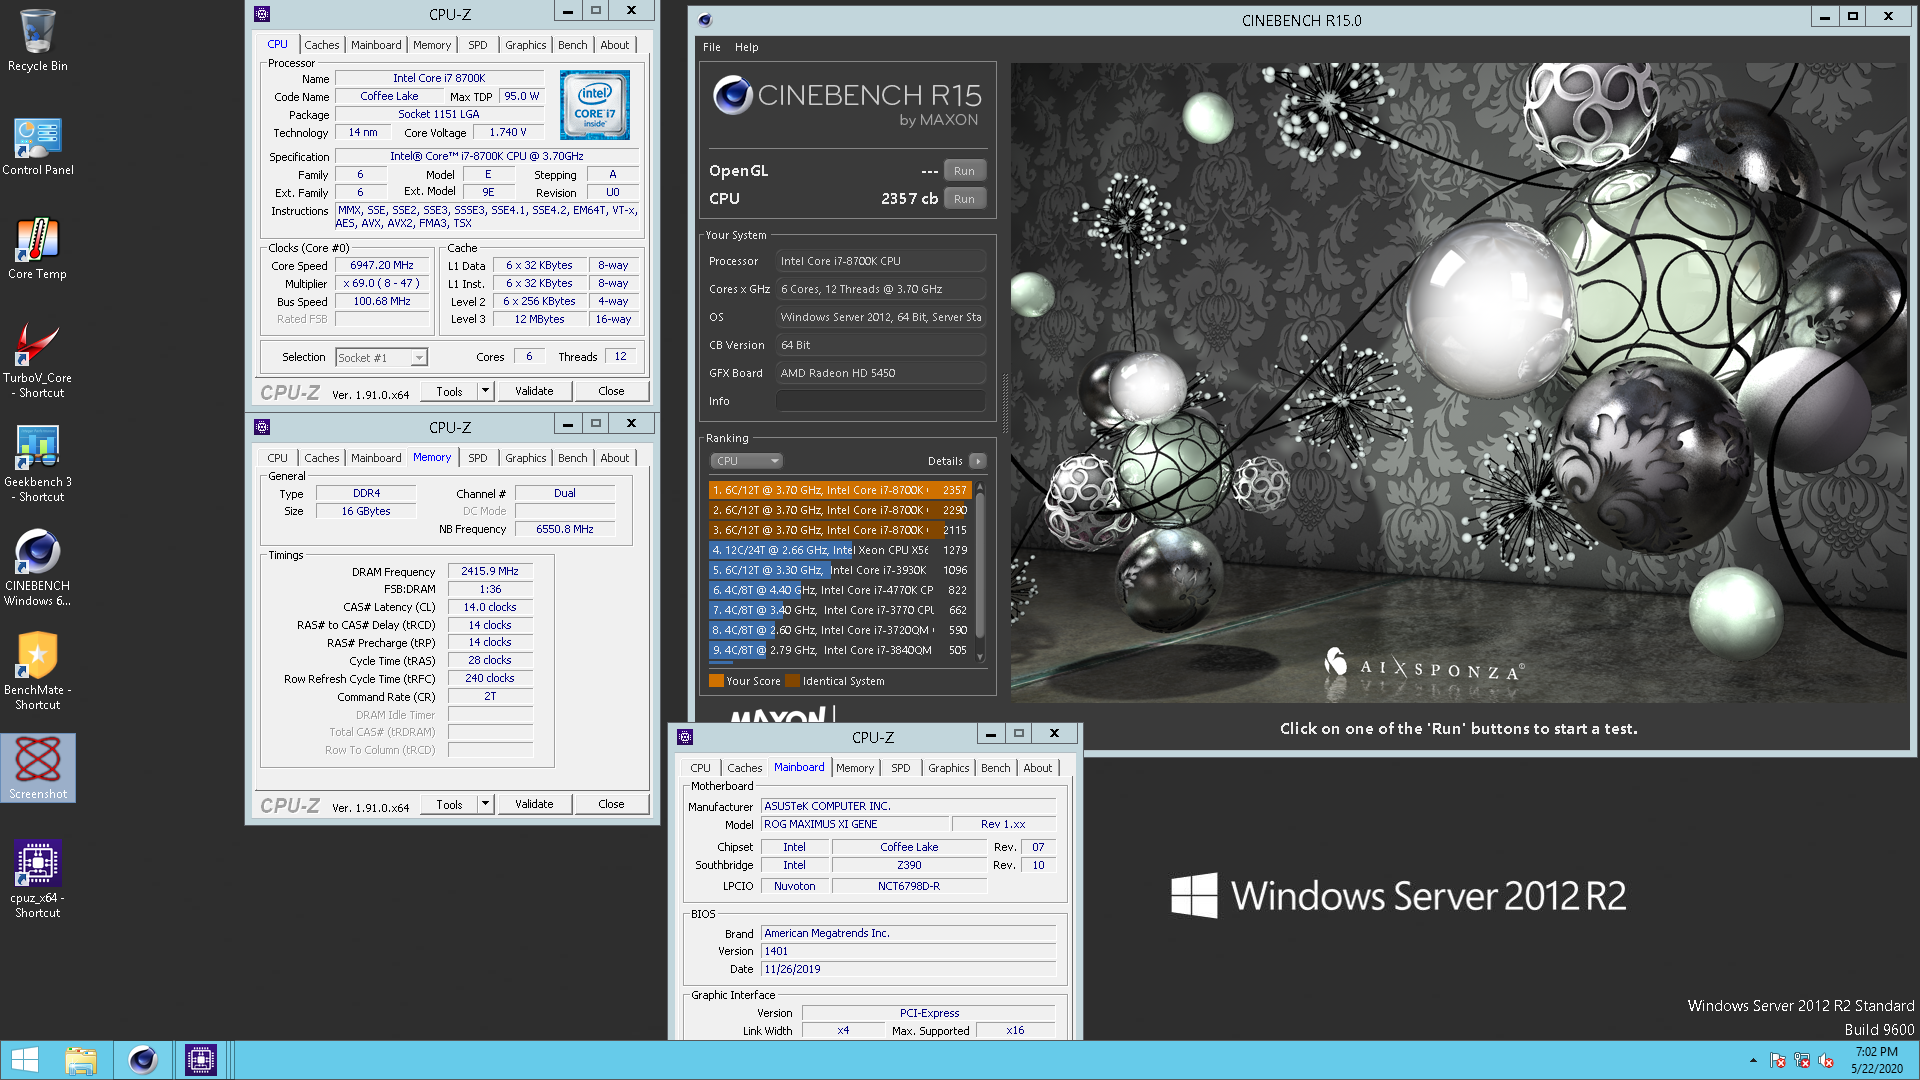This screenshot has width=1920, height=1080.
Task: Click the DRAM Frequency value 2415.9 MHz
Action: click(x=490, y=571)
